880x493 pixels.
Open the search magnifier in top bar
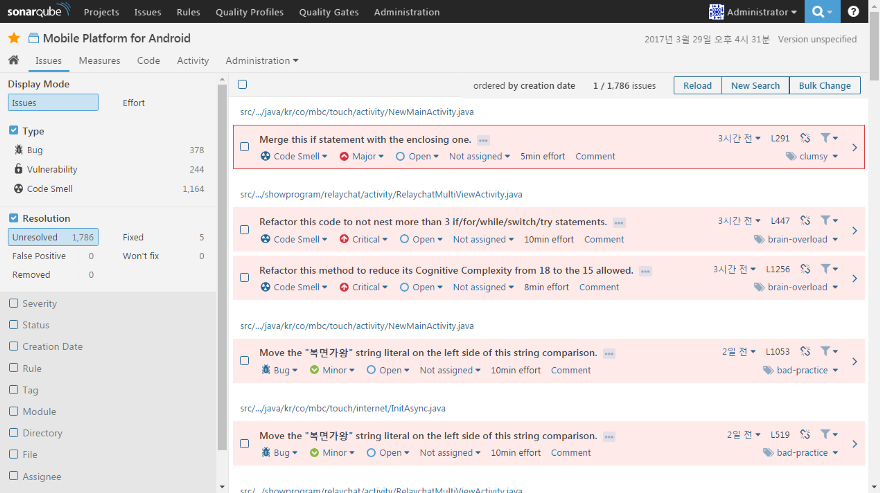(x=822, y=11)
